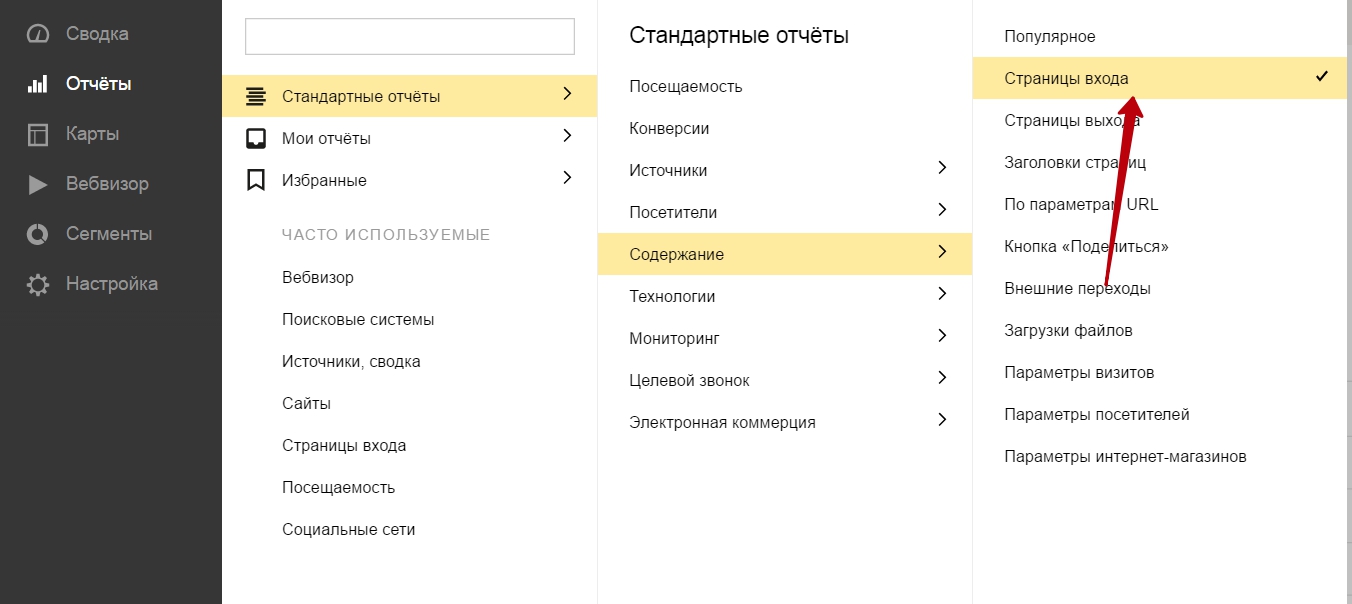Open the Настройка gear icon
The height and width of the screenshot is (604, 1352).
pos(37,284)
